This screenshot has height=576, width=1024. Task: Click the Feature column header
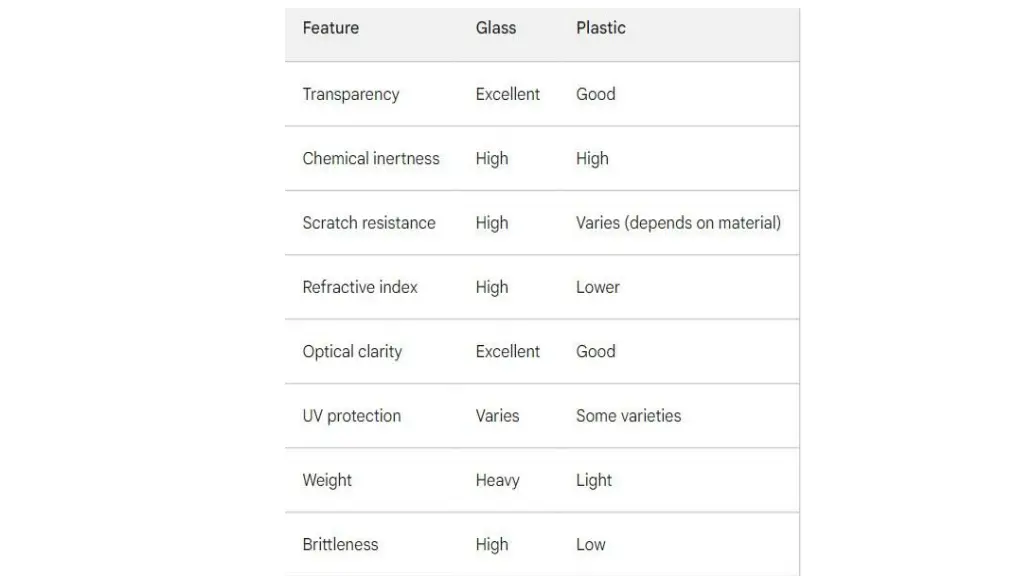click(x=330, y=28)
